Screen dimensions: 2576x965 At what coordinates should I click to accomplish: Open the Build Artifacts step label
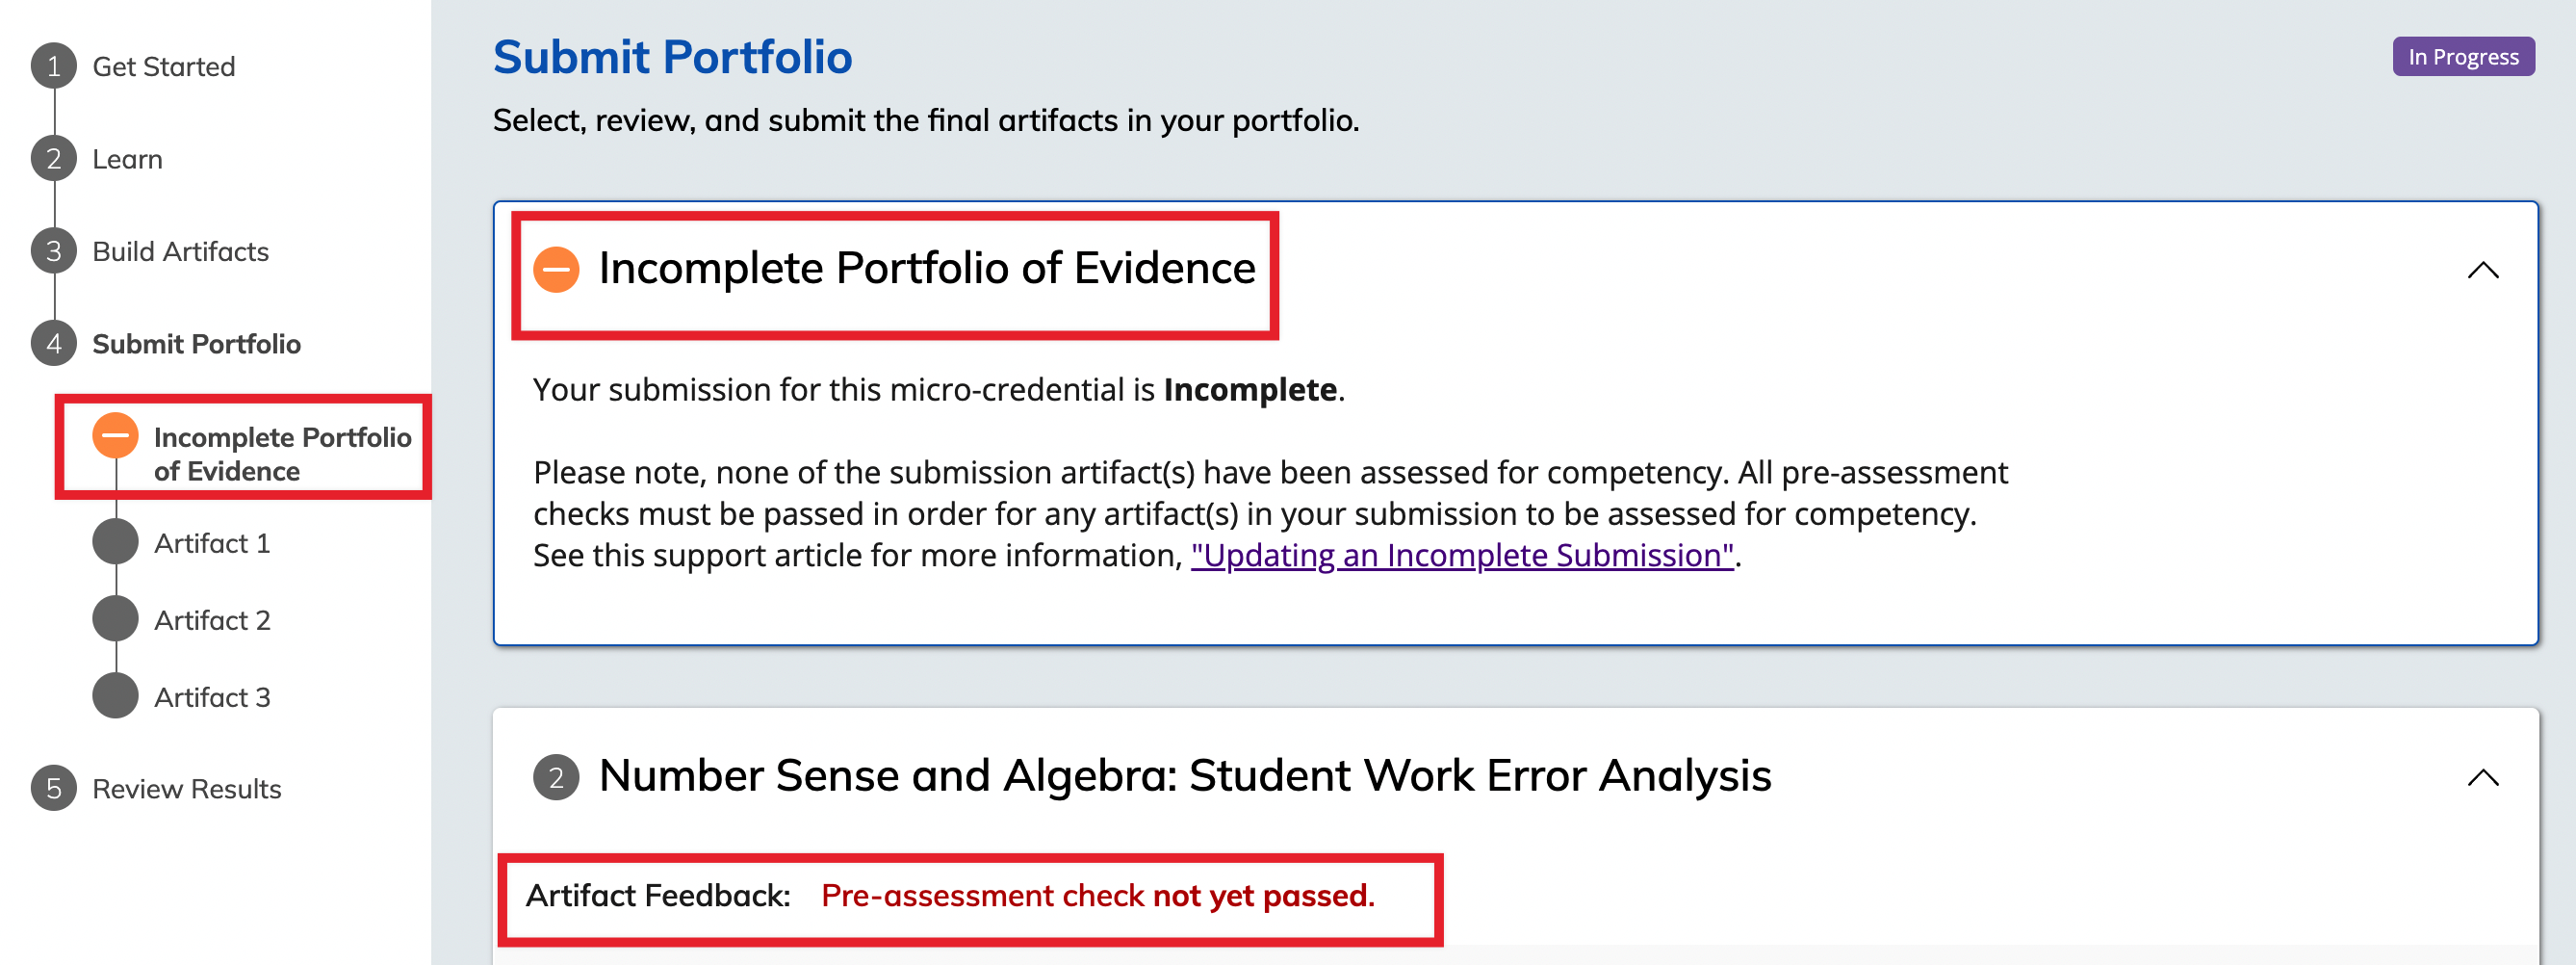[181, 251]
